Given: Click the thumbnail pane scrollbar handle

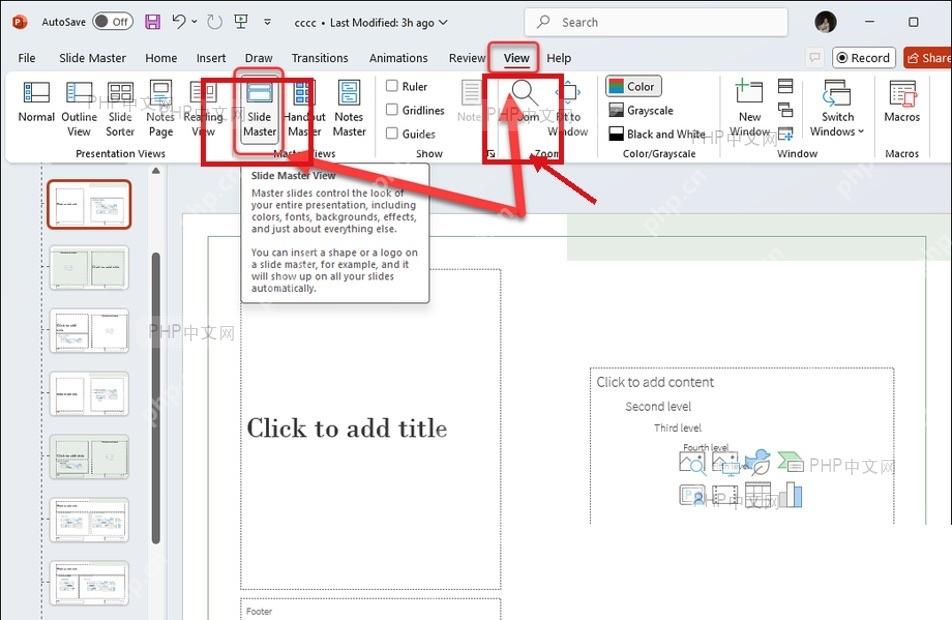Looking at the screenshot, I should pyautogui.click(x=156, y=398).
